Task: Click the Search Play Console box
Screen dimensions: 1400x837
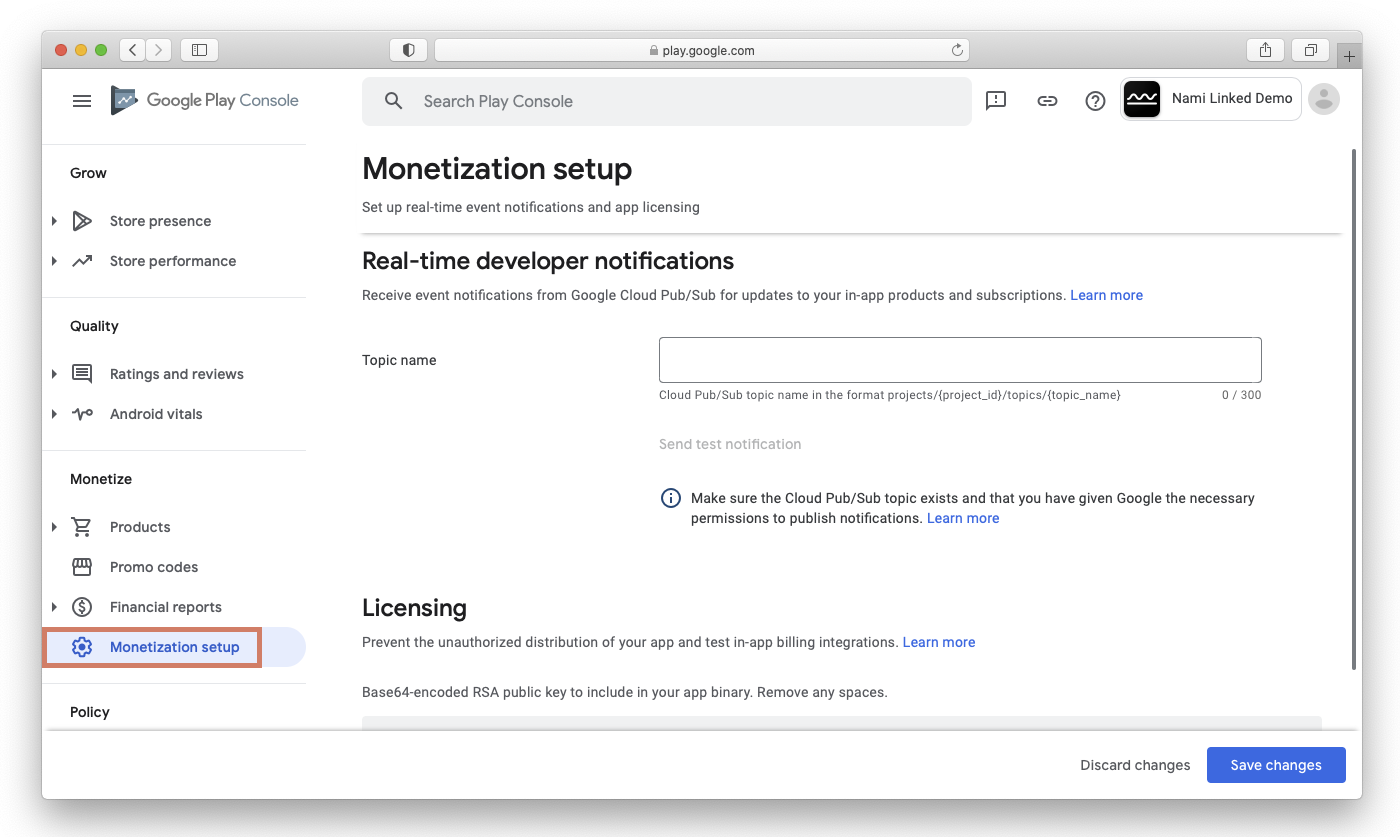Action: pos(667,101)
